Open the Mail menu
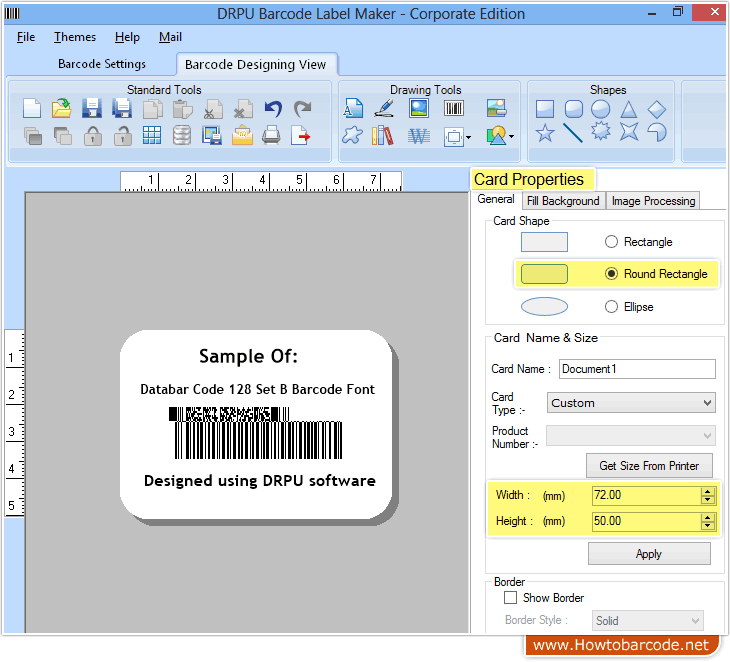 click(x=170, y=37)
